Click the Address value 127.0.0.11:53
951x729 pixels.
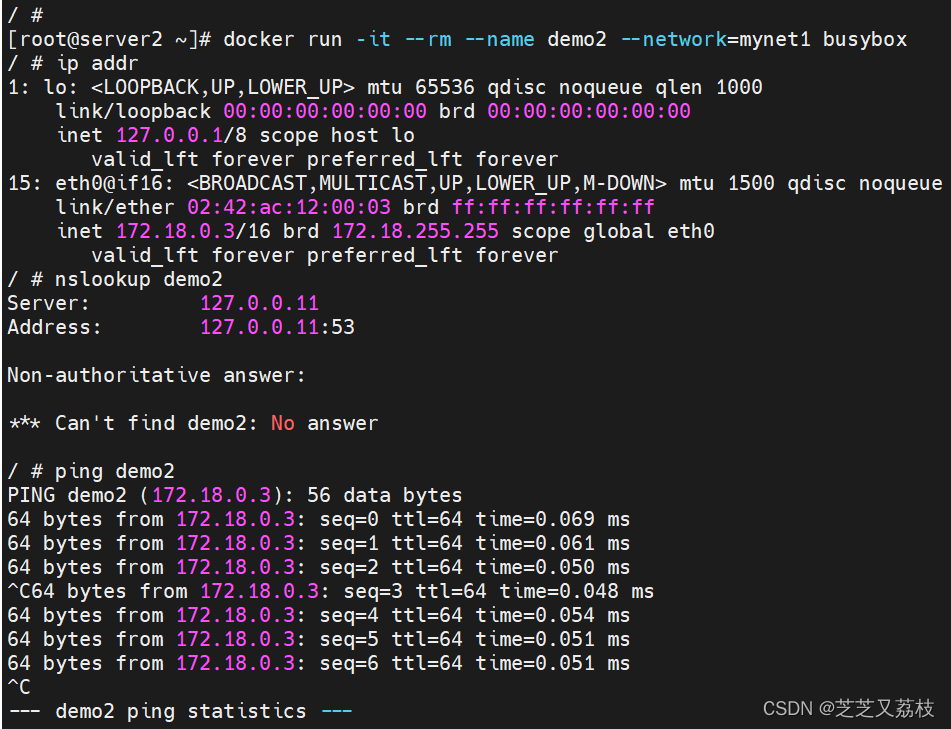coord(277,327)
